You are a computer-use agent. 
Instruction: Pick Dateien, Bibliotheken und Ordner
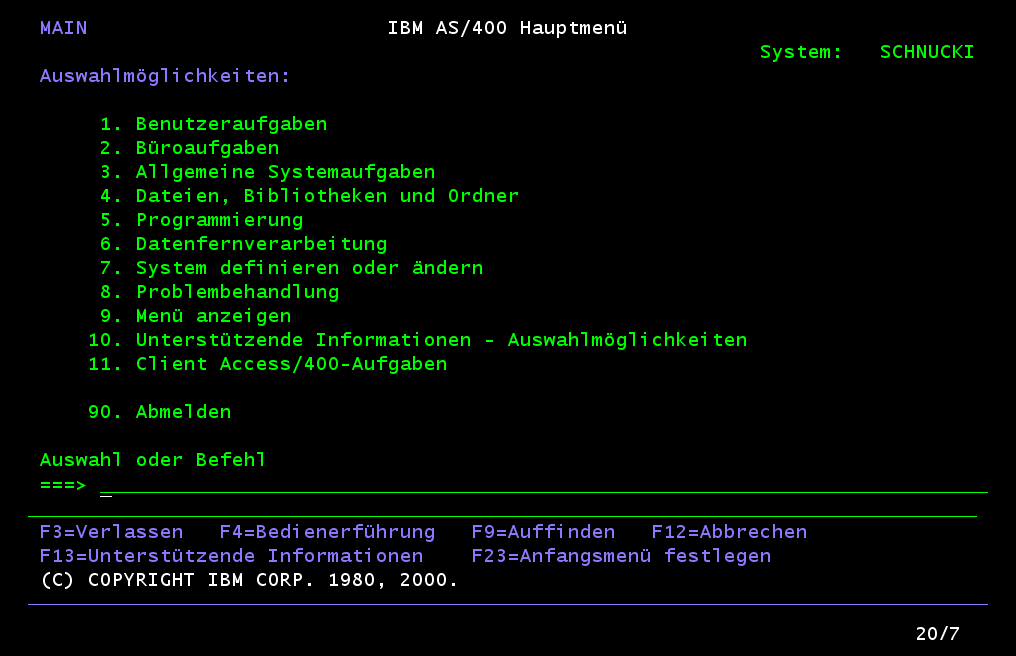point(310,196)
